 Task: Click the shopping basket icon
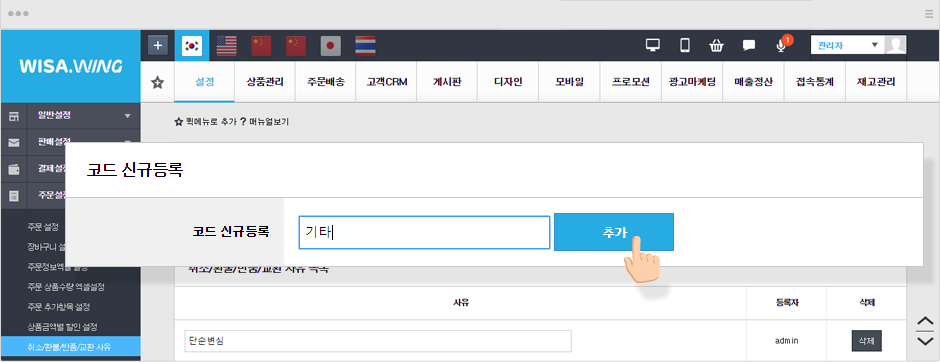[x=716, y=45]
